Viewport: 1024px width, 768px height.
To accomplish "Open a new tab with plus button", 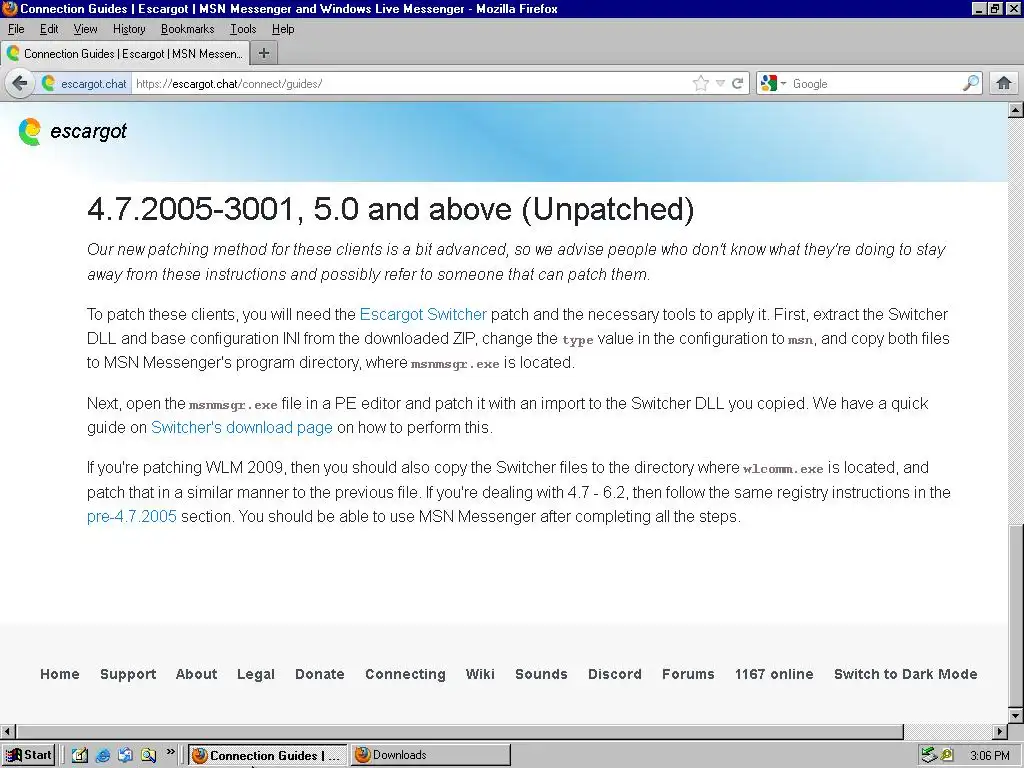I will [264, 54].
